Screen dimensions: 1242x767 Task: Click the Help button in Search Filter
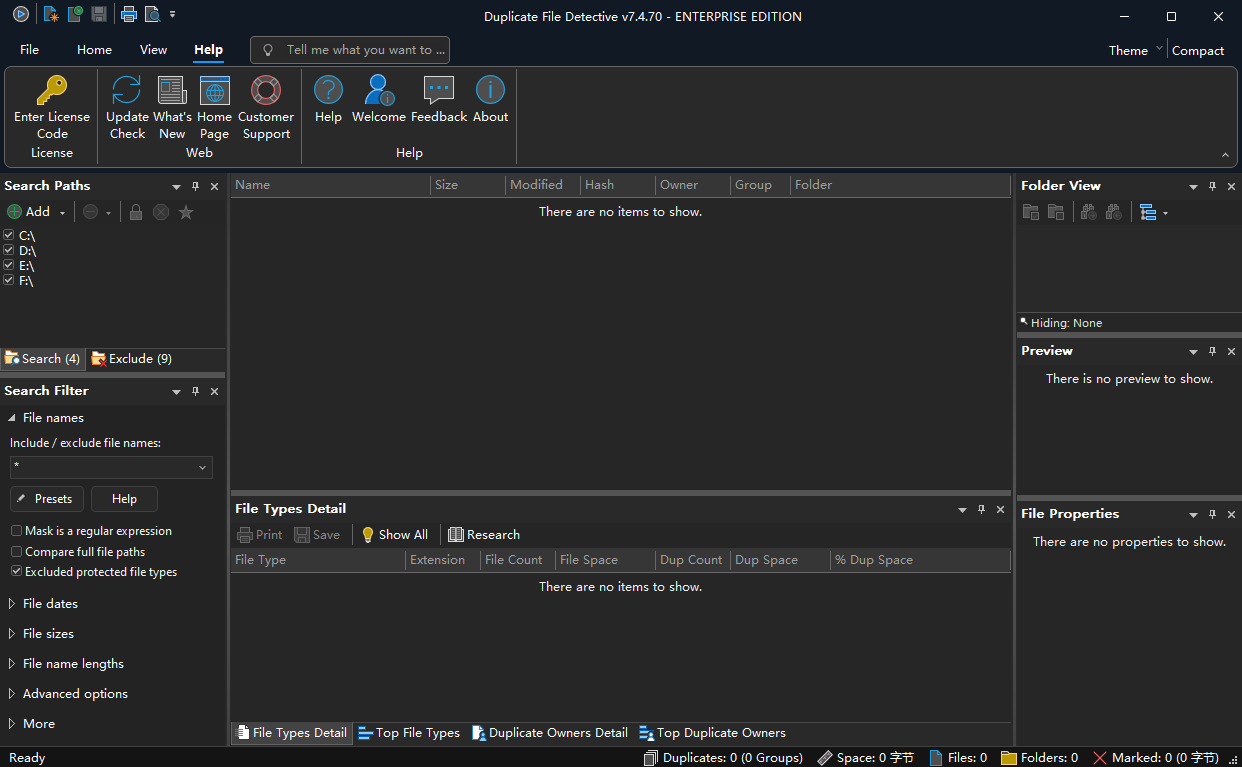click(x=124, y=499)
